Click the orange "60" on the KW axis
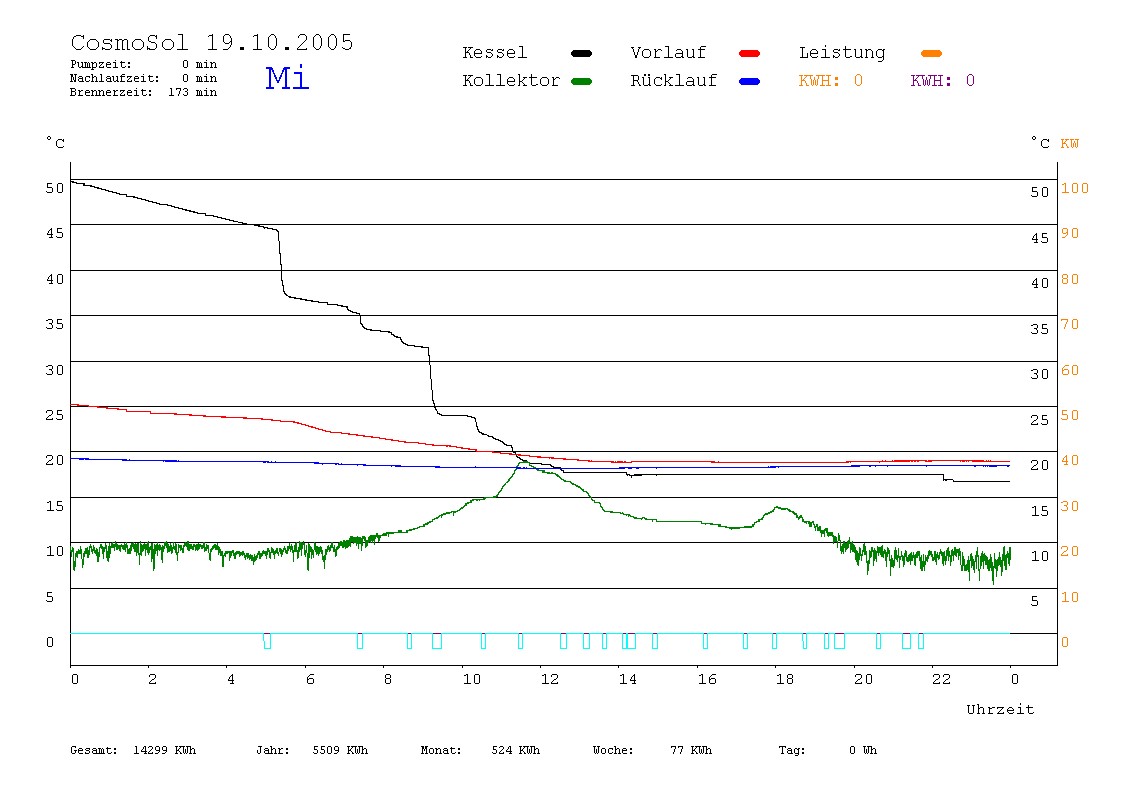This screenshot has height=812, width=1148. coord(1070,370)
